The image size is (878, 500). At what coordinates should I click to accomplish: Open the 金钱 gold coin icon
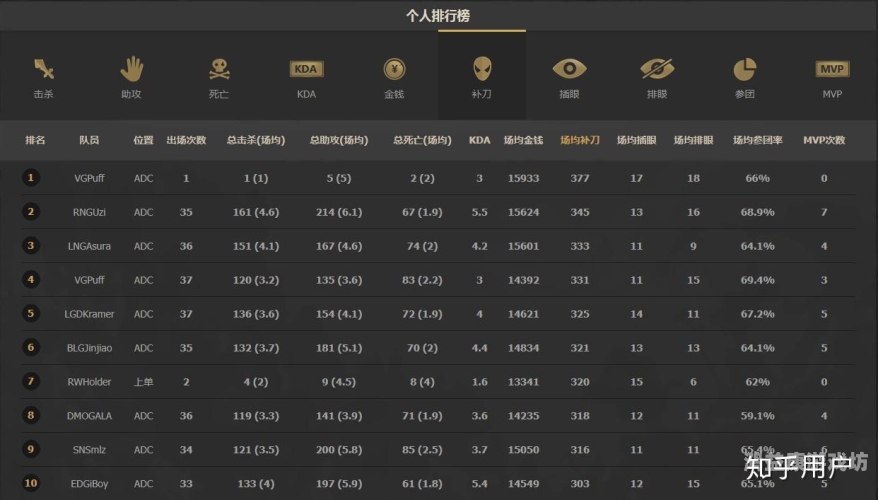(x=394, y=69)
